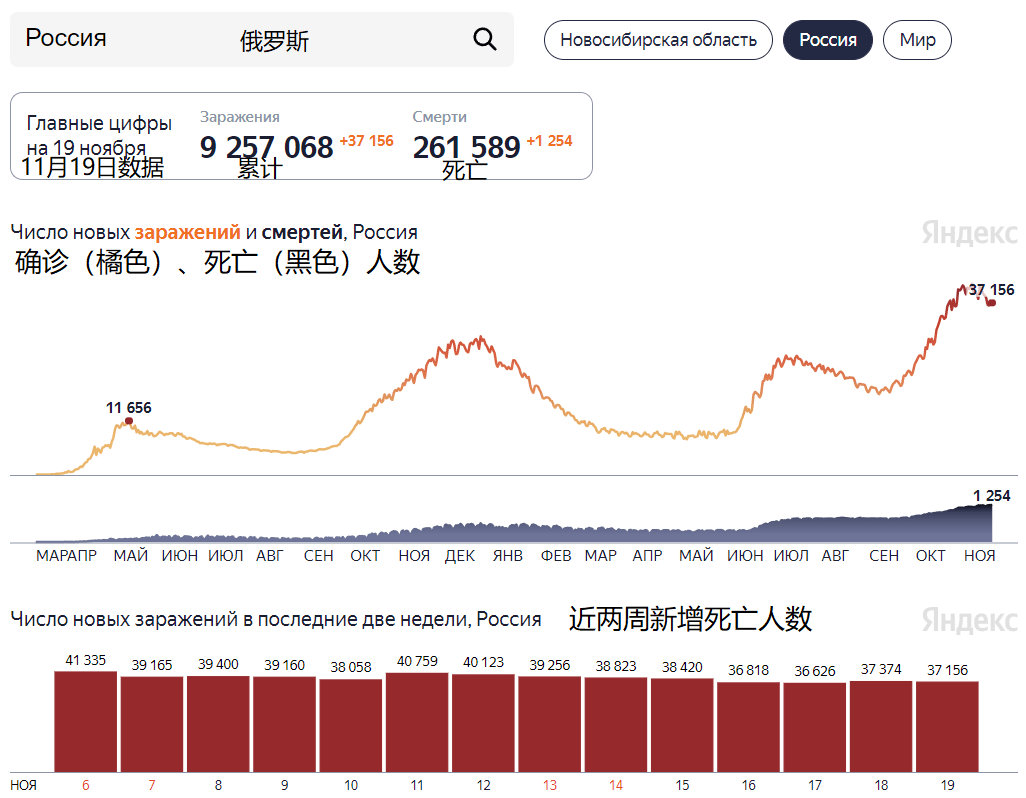Click the orange заражений legend word
Image resolution: width=1026 pixels, height=798 pixels.
187,232
